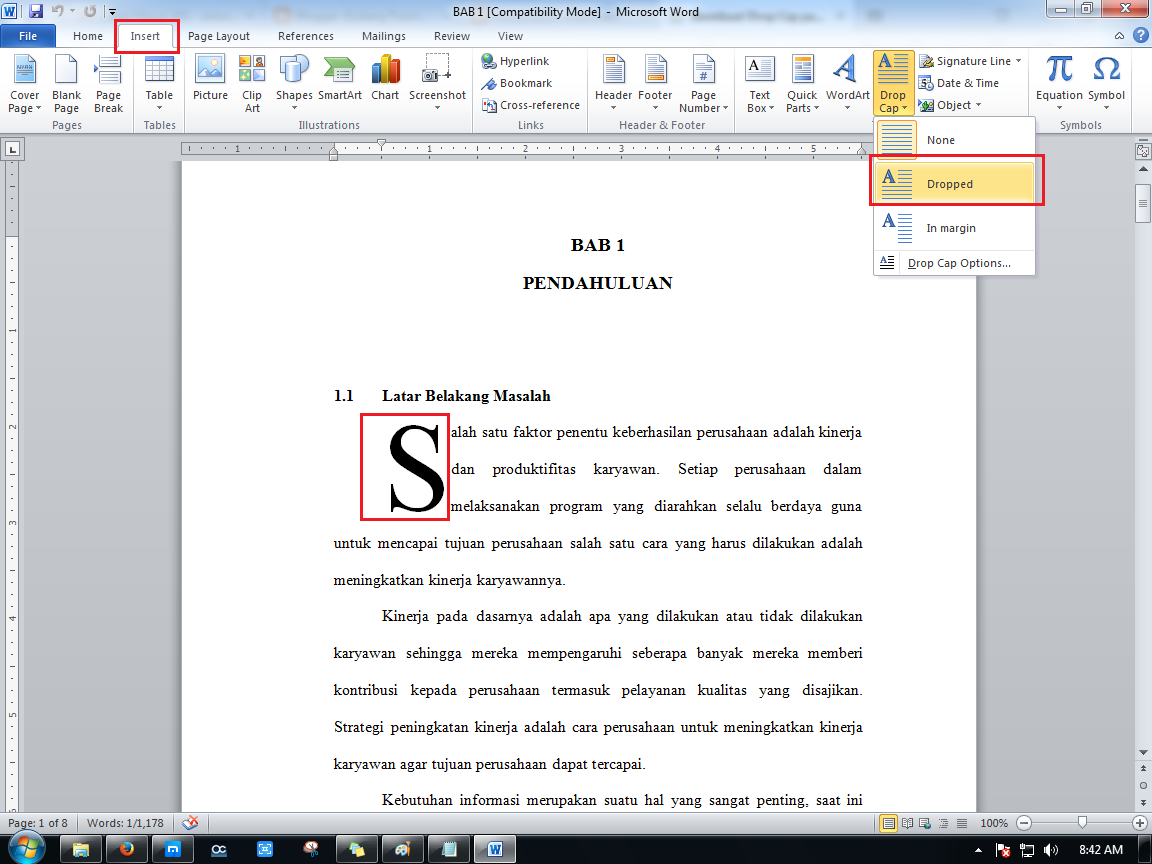
Task: Expand the Shapes gallery
Action: [x=293, y=82]
